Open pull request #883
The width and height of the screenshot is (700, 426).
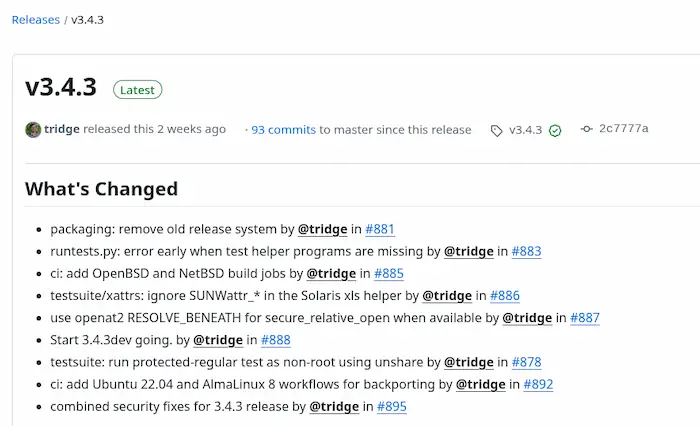click(x=526, y=251)
